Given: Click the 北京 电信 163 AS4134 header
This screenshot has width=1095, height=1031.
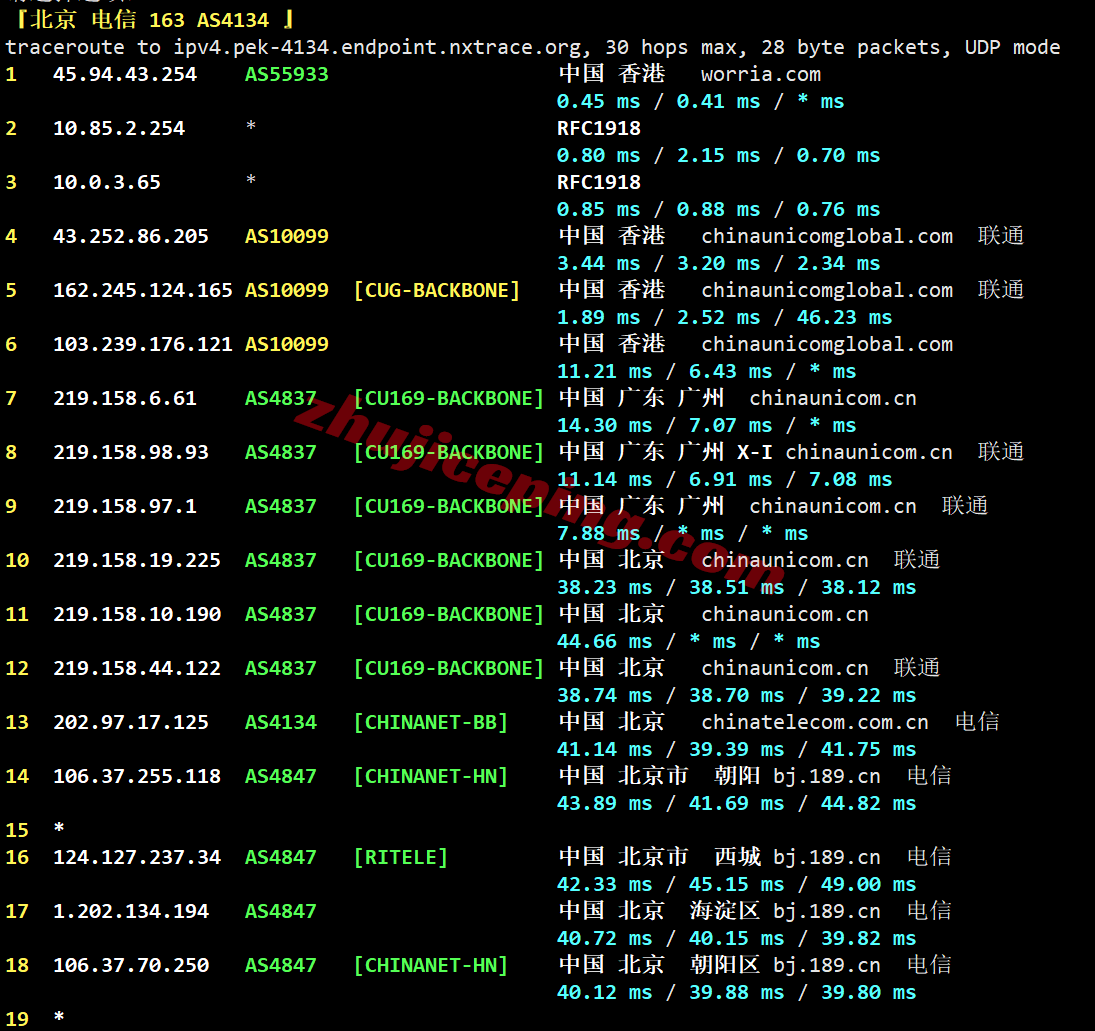Looking at the screenshot, I should click(153, 20).
